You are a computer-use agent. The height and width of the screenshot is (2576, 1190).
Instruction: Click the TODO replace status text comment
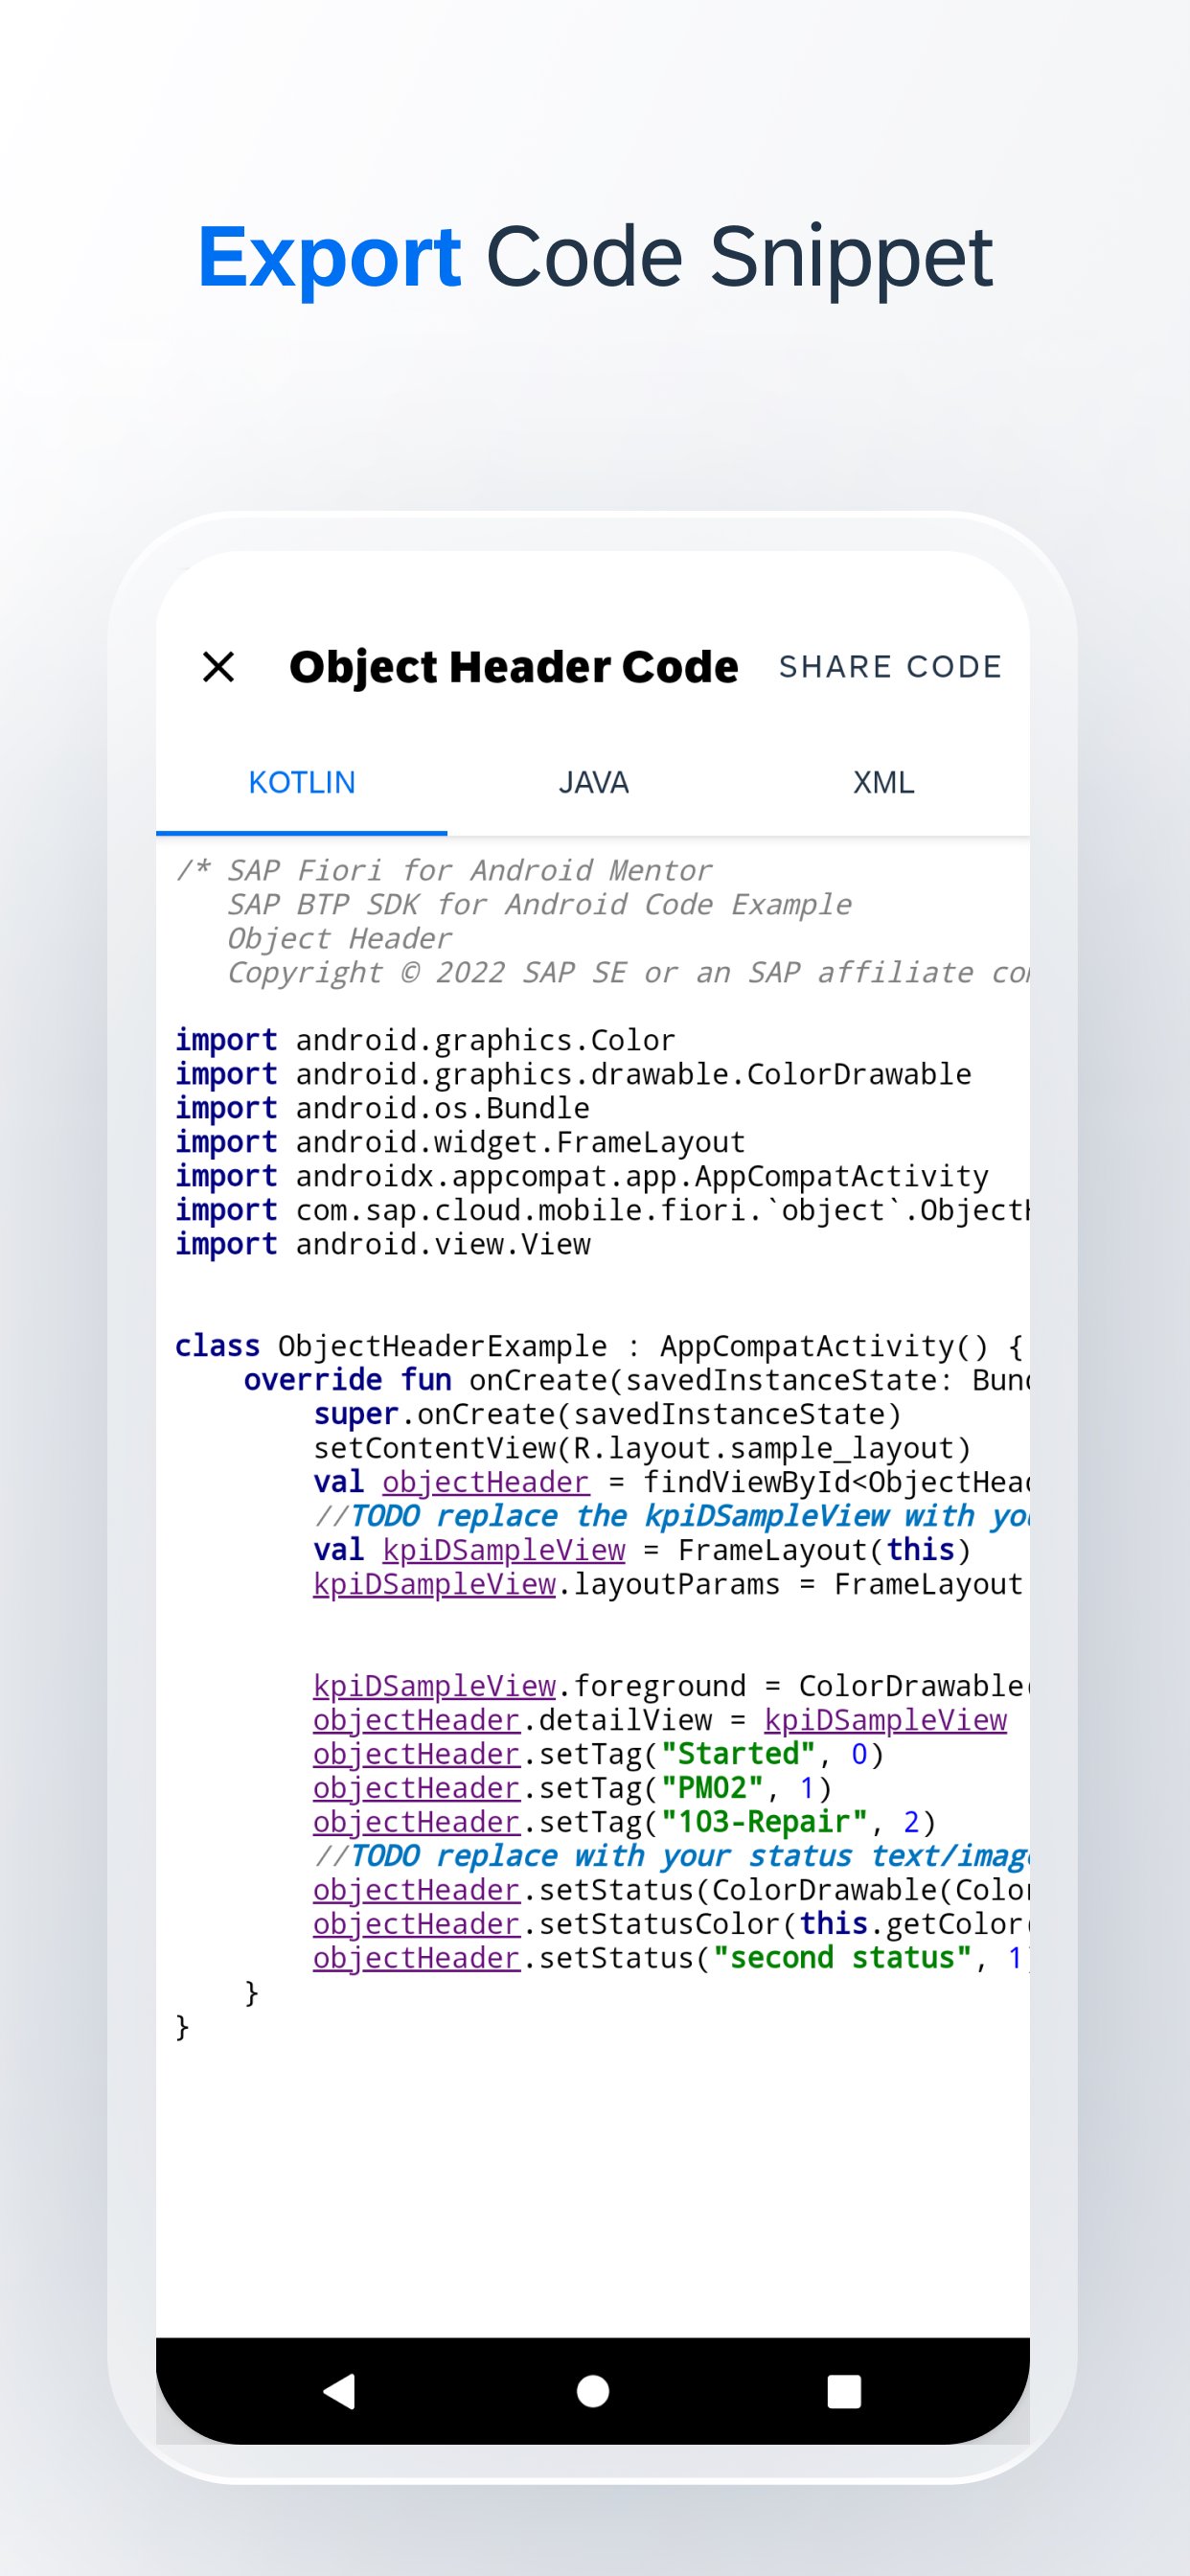(670, 1856)
